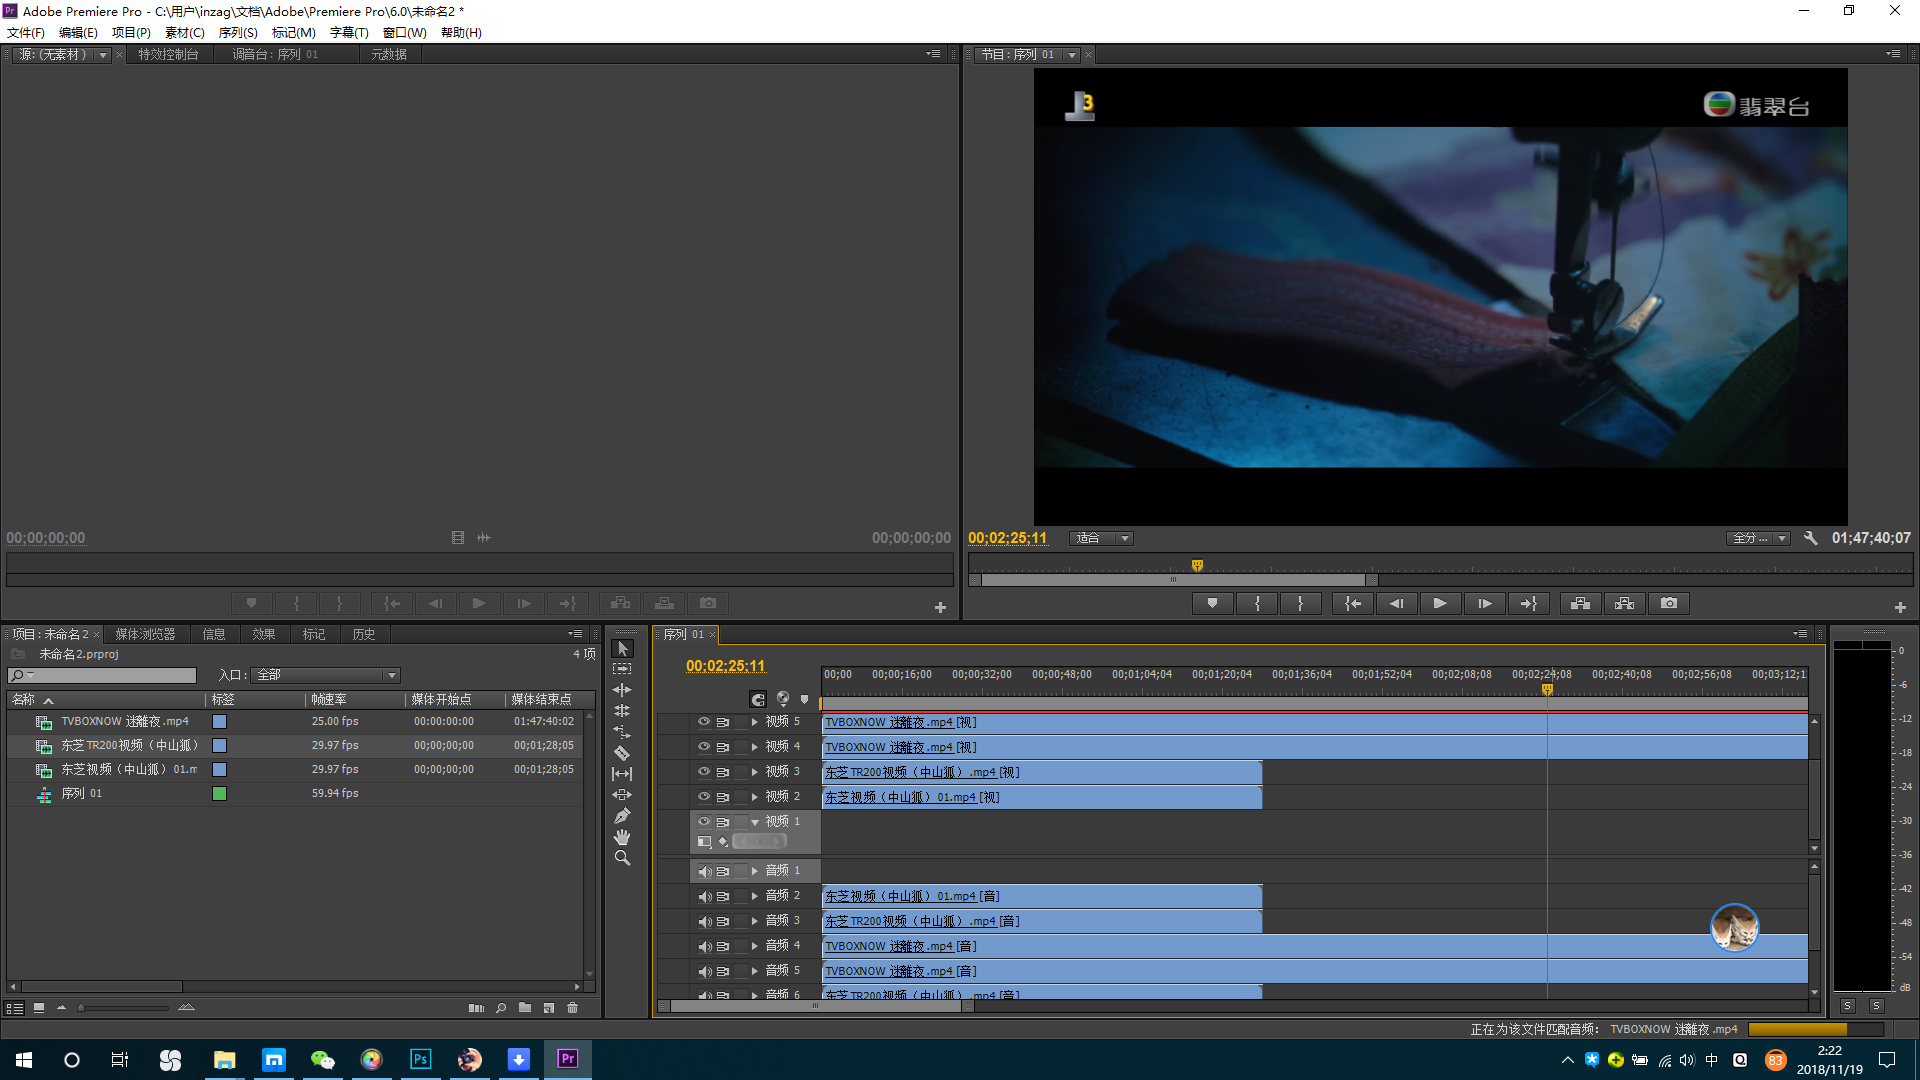1920x1080 pixels.
Task: Expand the 视频 5 track
Action: click(755, 721)
